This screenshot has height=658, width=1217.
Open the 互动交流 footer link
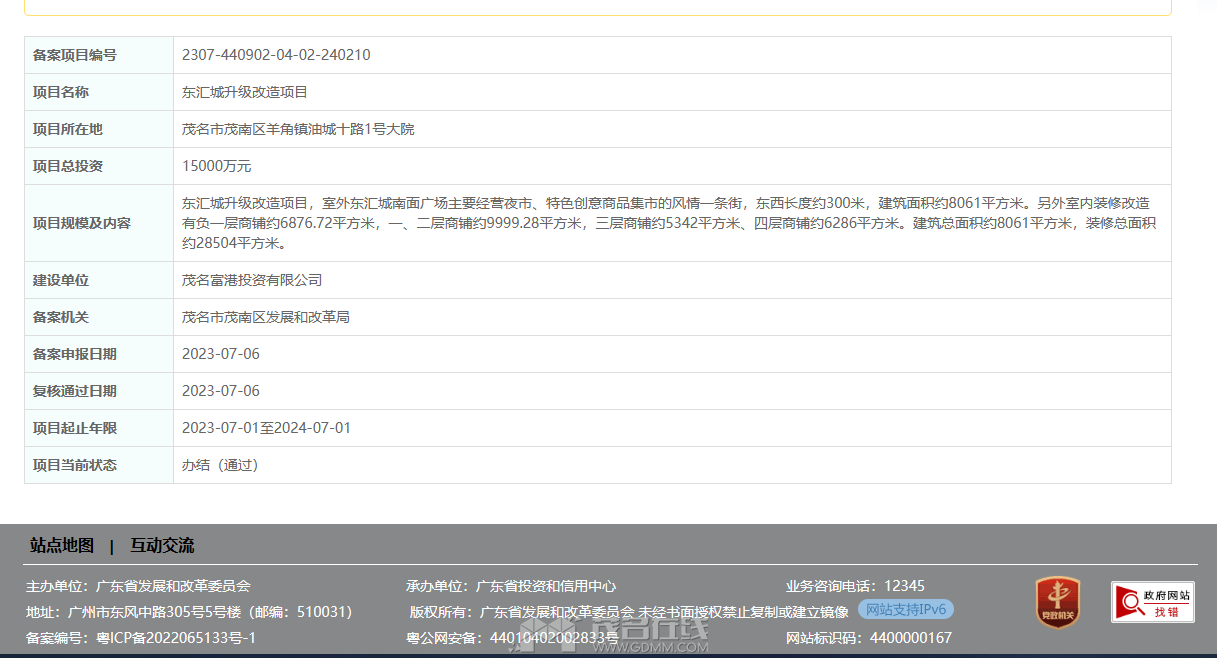click(x=162, y=545)
